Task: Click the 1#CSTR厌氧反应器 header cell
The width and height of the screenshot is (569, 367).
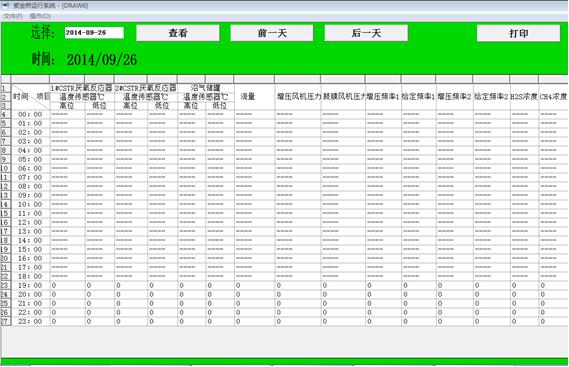Action: coord(82,88)
